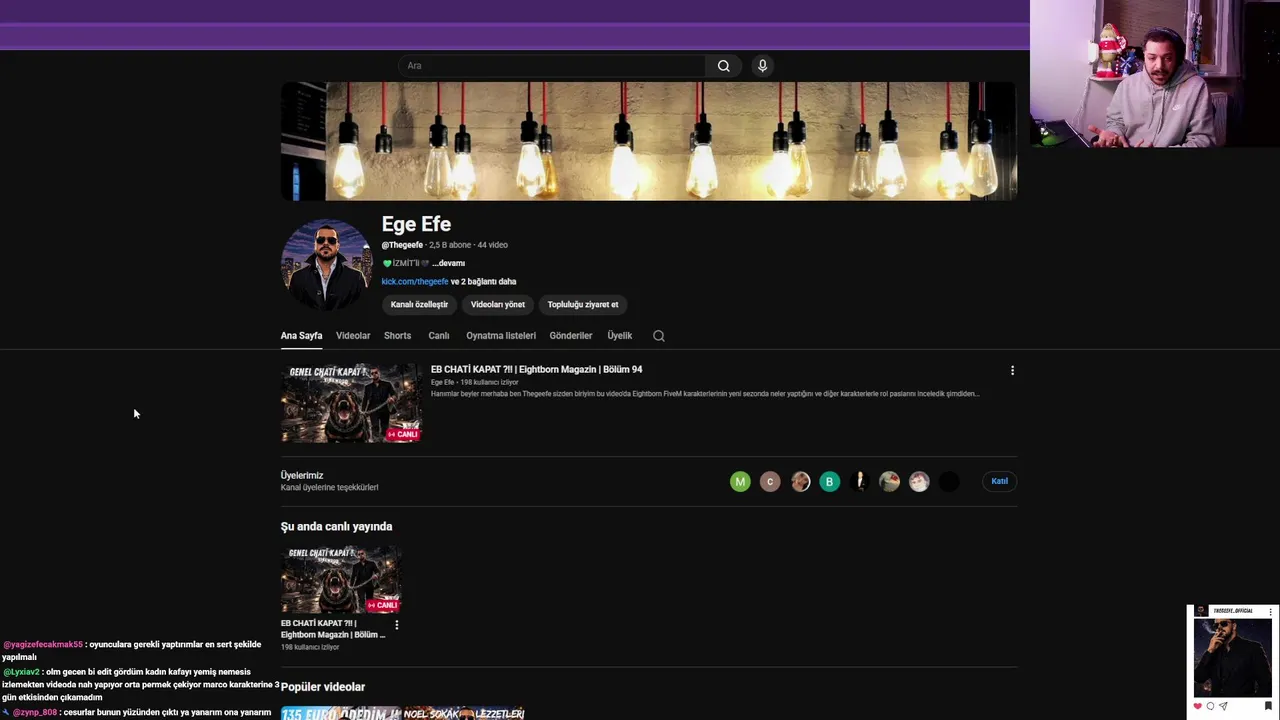Screen dimensions: 1280x720
Task: Open the 'NOEL SOKAK LEZZETLERİ' popular video thumbnail
Action: (x=464, y=714)
